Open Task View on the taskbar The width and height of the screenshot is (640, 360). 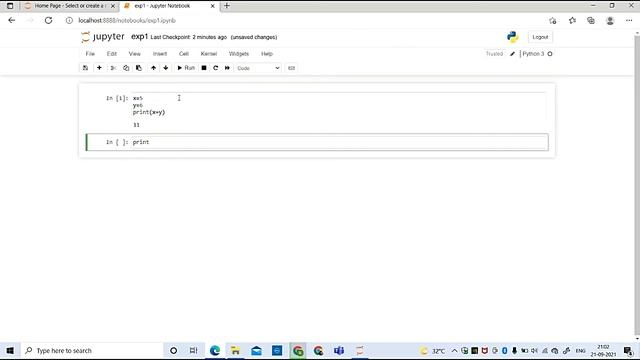(193, 351)
